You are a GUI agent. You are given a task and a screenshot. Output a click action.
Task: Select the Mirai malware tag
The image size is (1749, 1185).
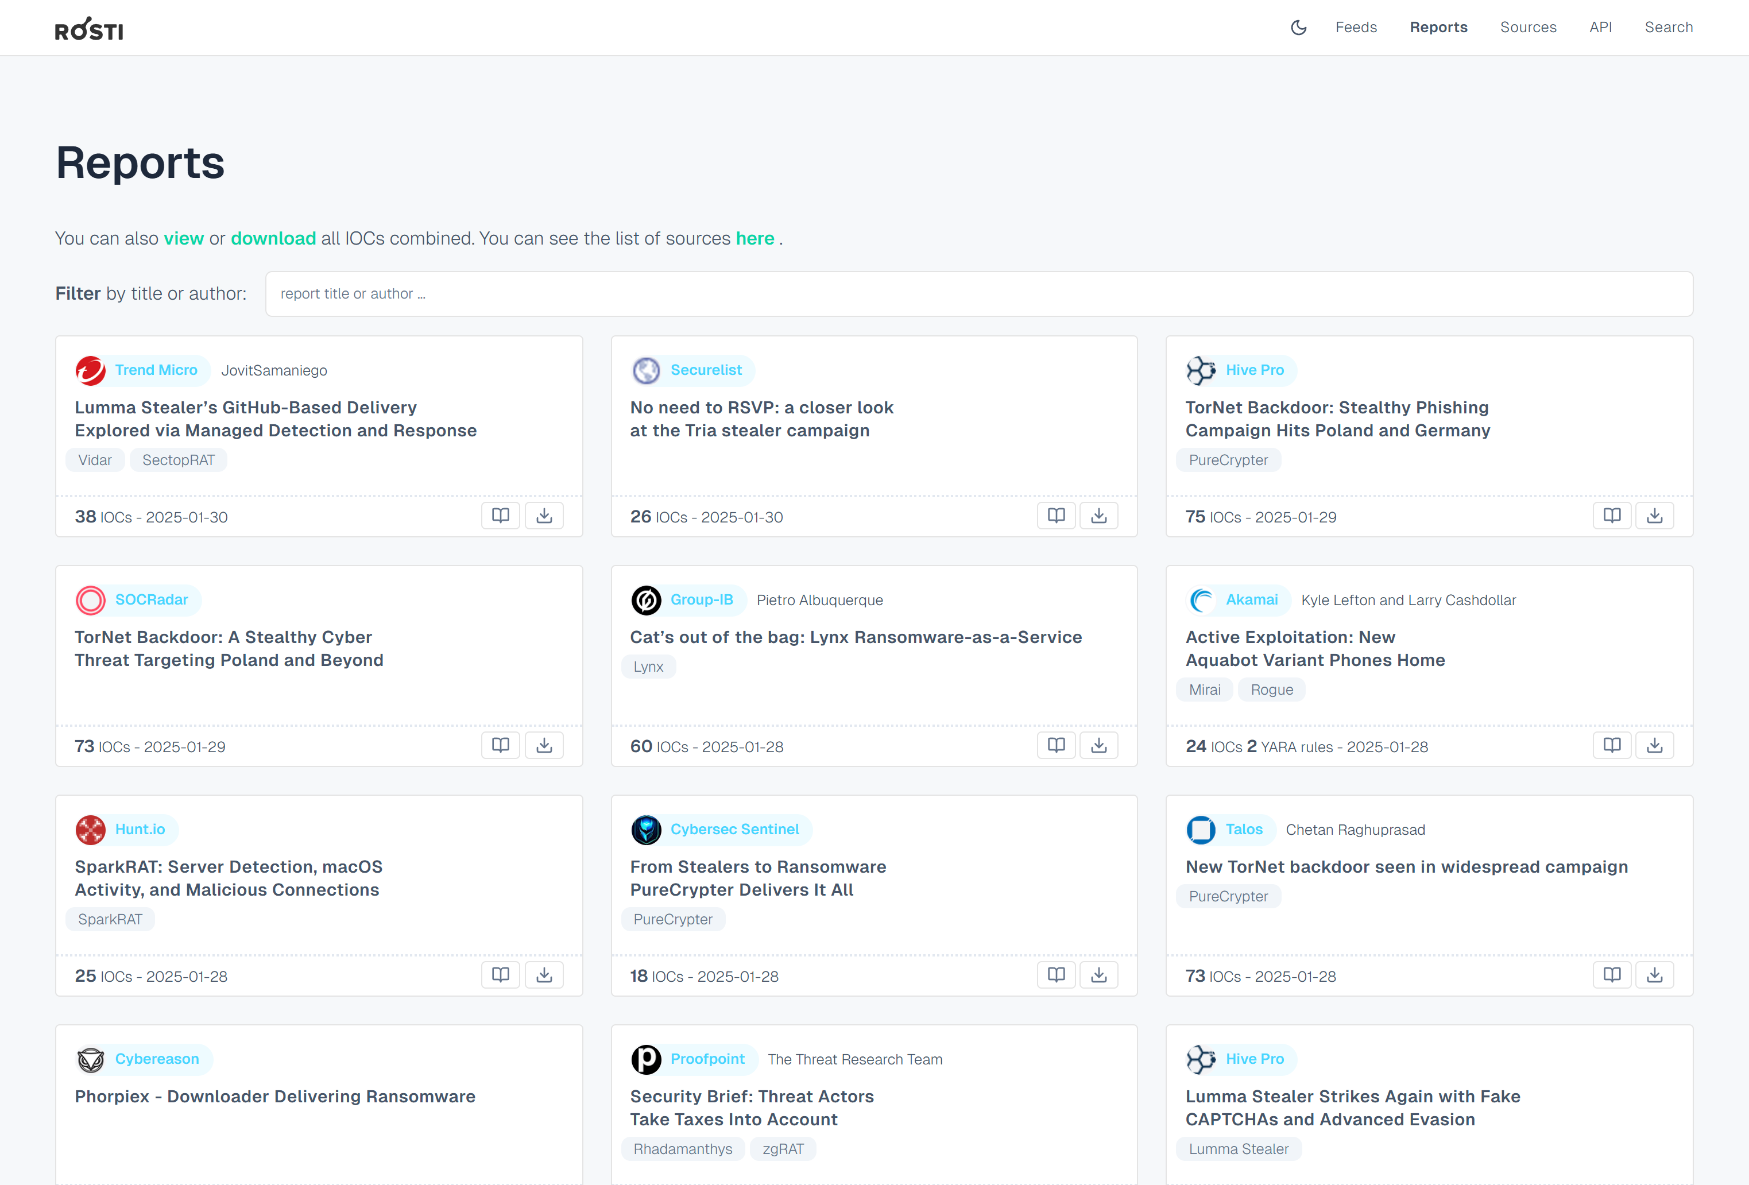(1205, 690)
